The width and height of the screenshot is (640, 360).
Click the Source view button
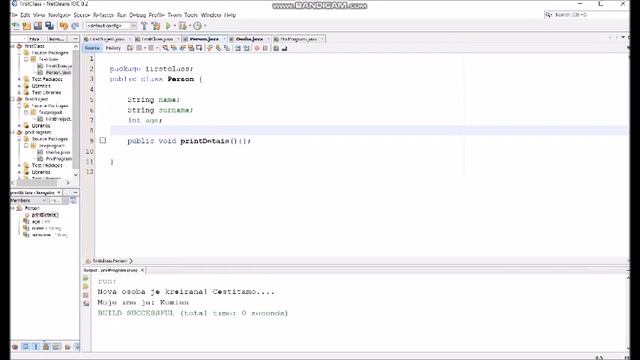pos(92,48)
